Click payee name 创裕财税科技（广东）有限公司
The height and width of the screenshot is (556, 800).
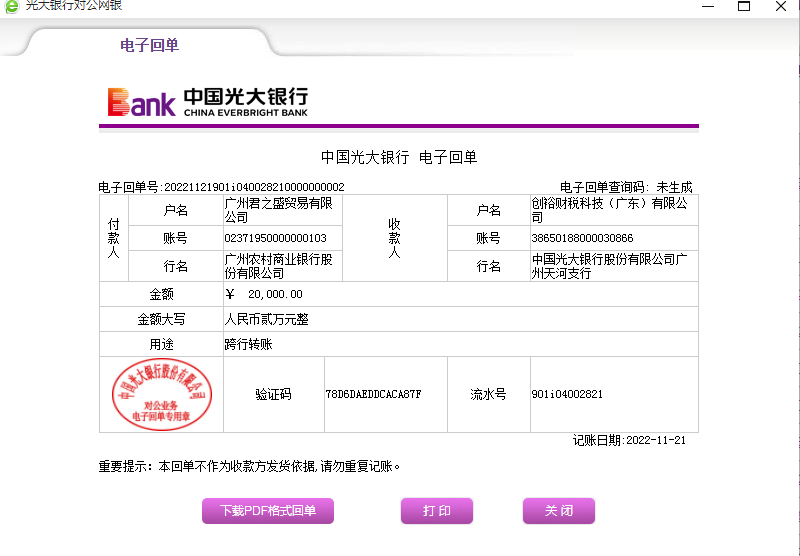[609, 210]
